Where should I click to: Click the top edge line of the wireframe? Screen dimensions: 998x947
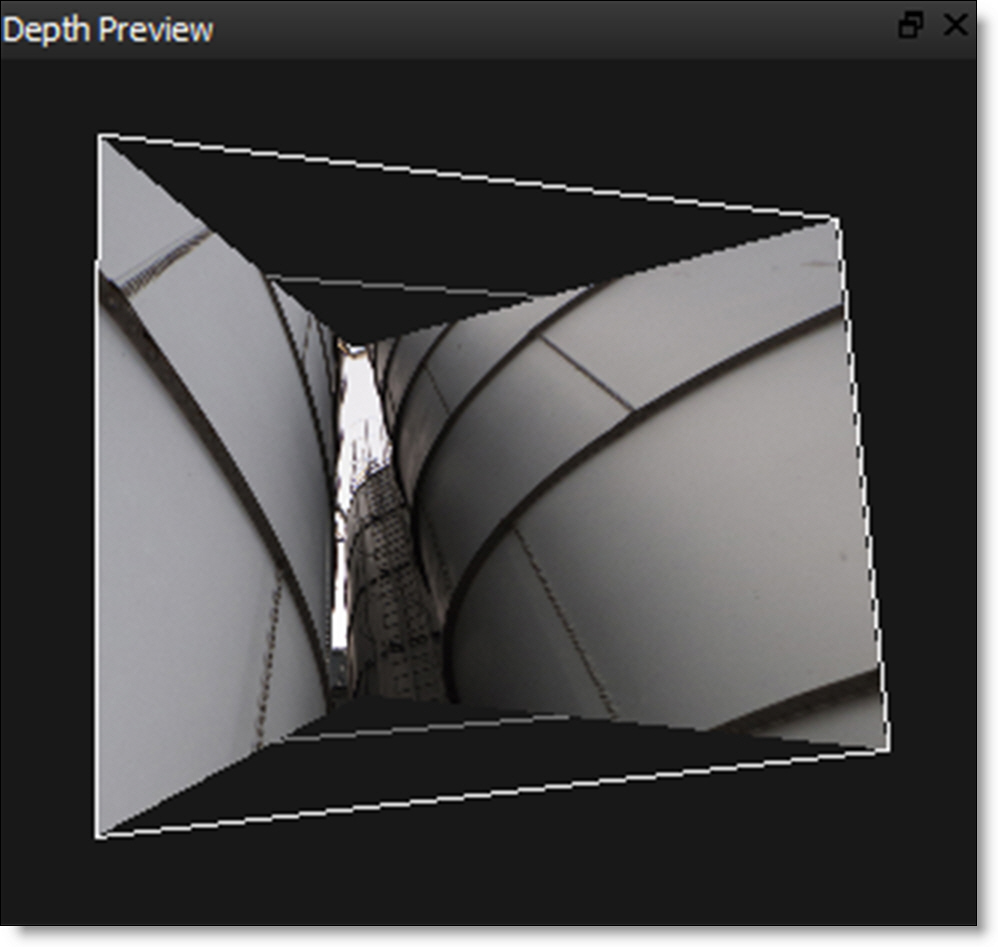[470, 177]
